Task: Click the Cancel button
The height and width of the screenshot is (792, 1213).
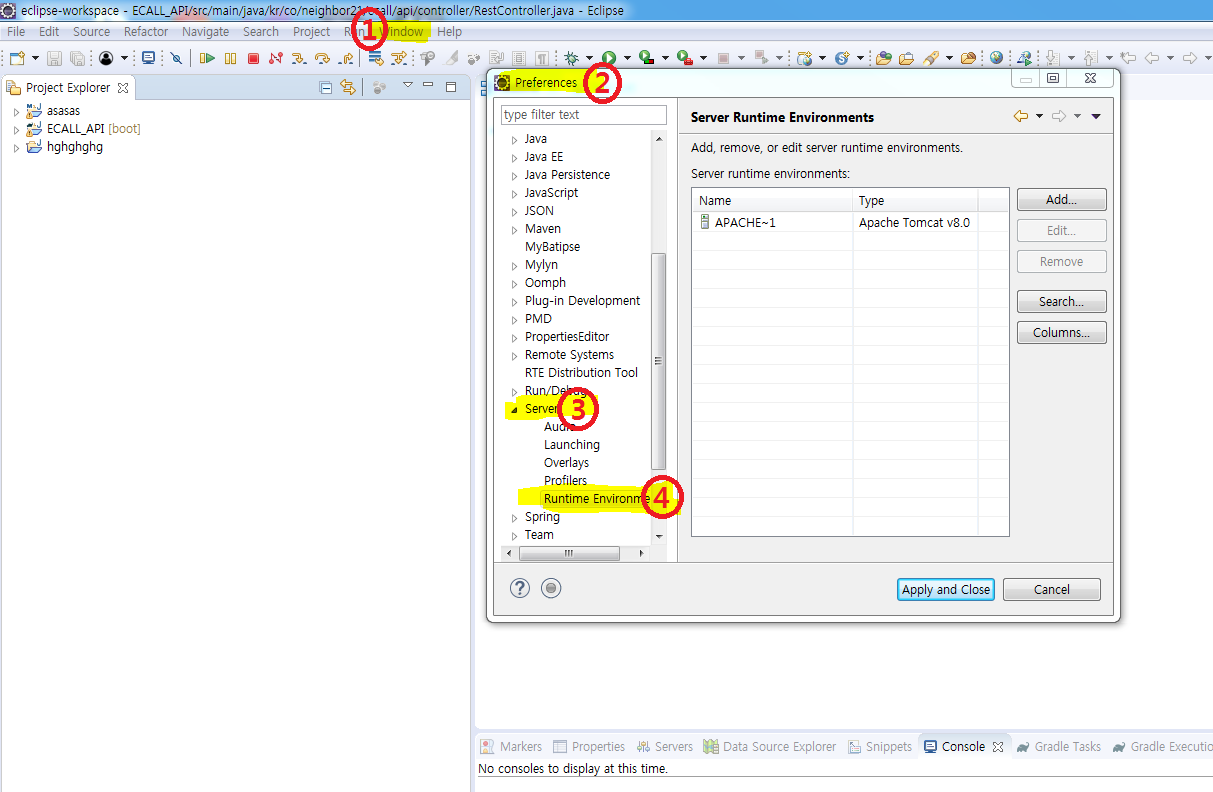Action: click(x=1051, y=589)
